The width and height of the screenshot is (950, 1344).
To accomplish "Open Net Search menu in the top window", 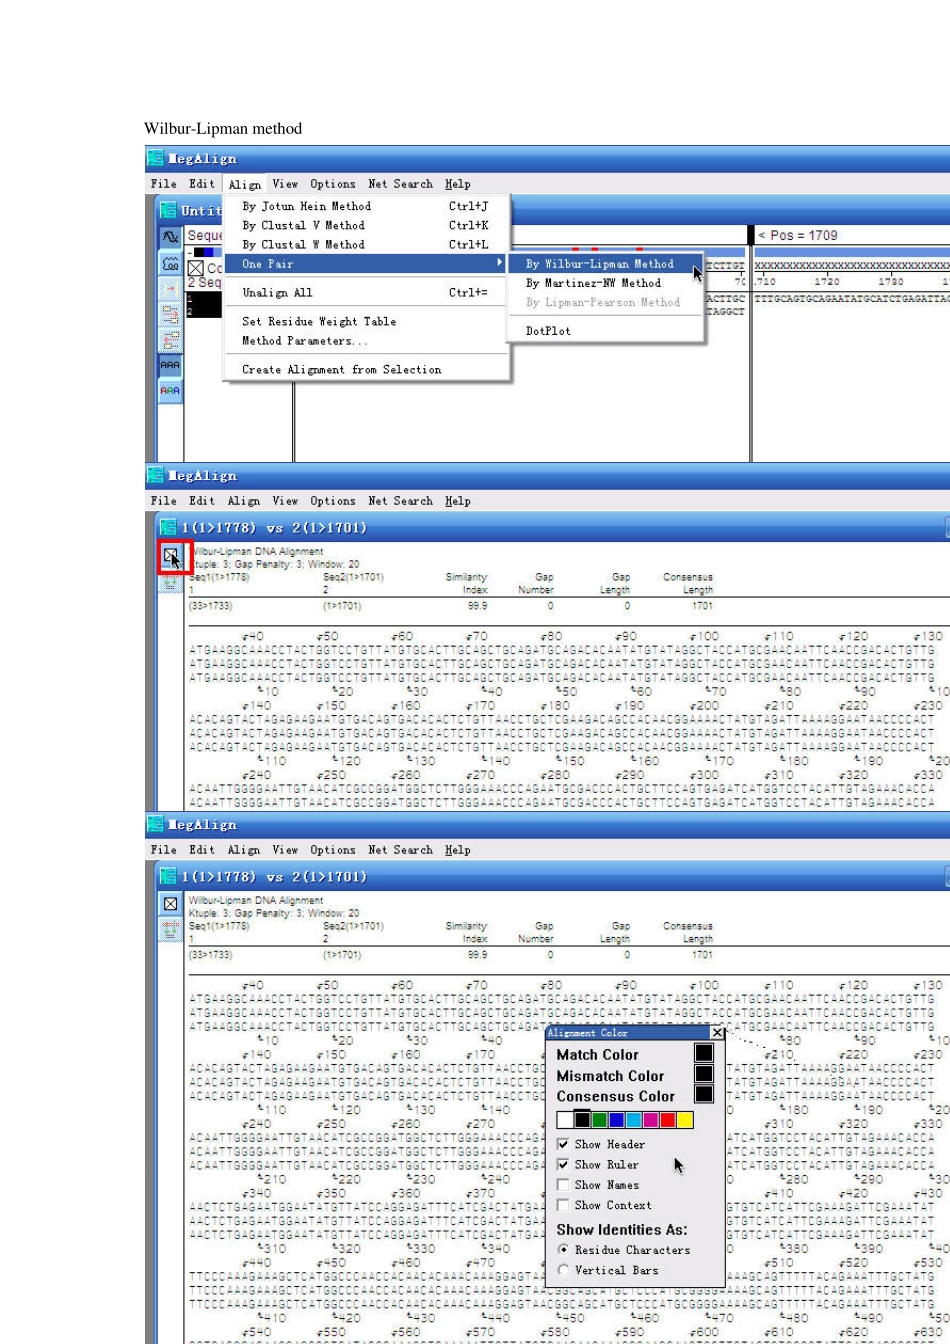I will pos(400,184).
